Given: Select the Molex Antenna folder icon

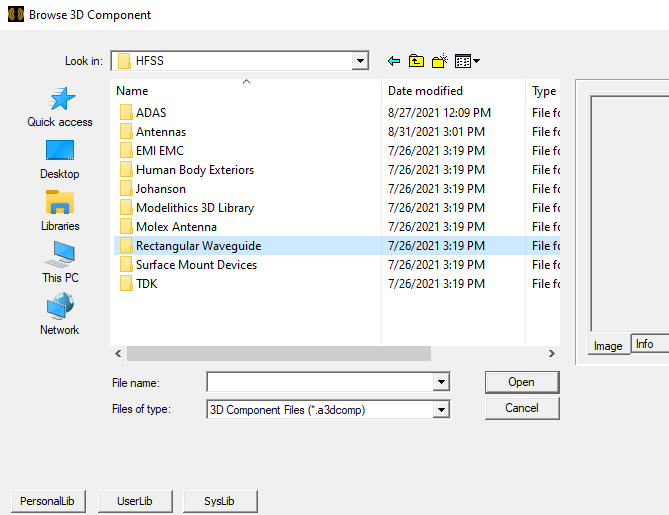Looking at the screenshot, I should pos(126,227).
